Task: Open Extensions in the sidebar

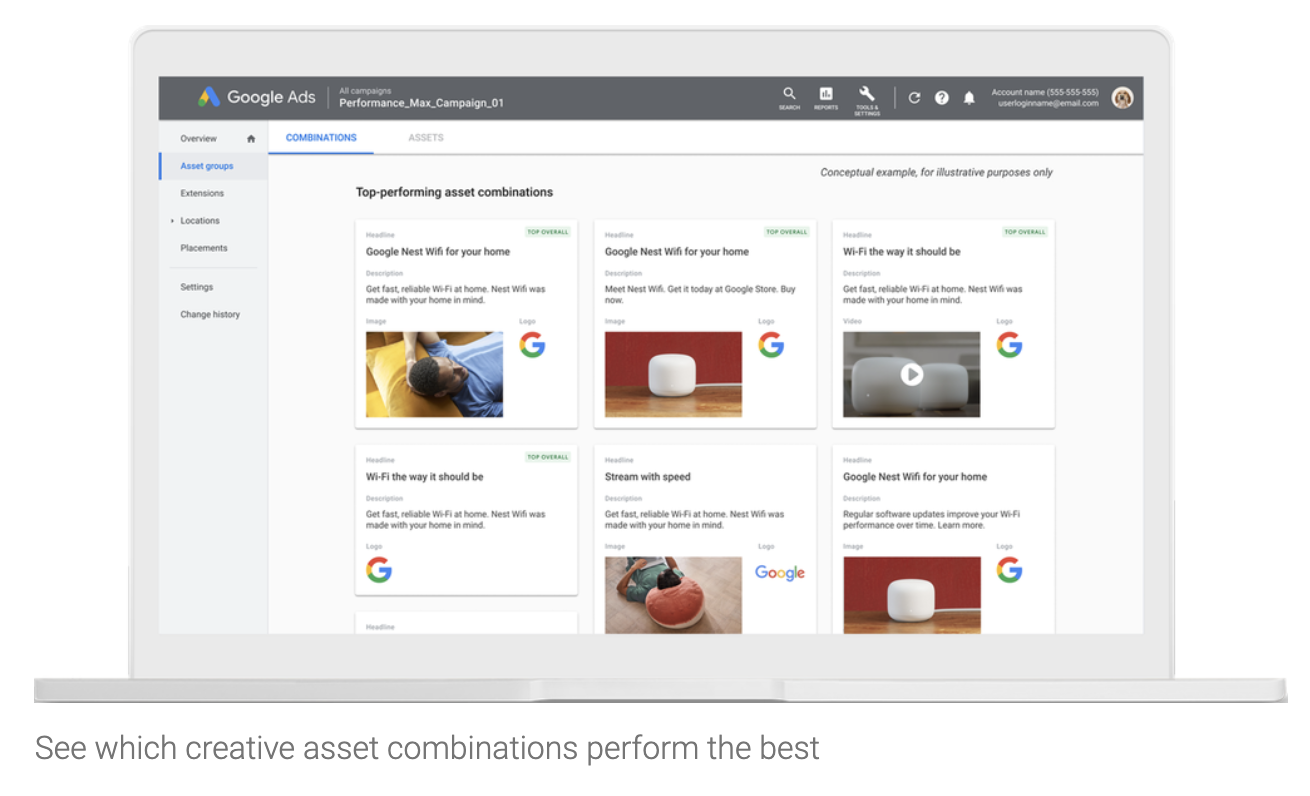Action: (x=202, y=193)
